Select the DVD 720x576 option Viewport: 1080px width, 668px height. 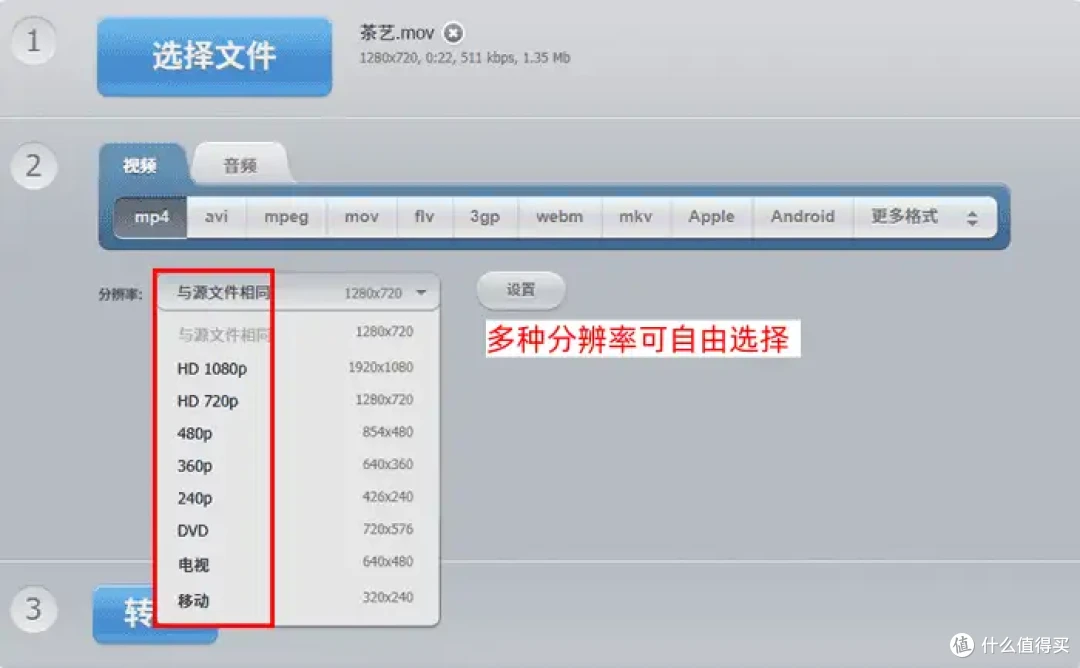[298, 530]
